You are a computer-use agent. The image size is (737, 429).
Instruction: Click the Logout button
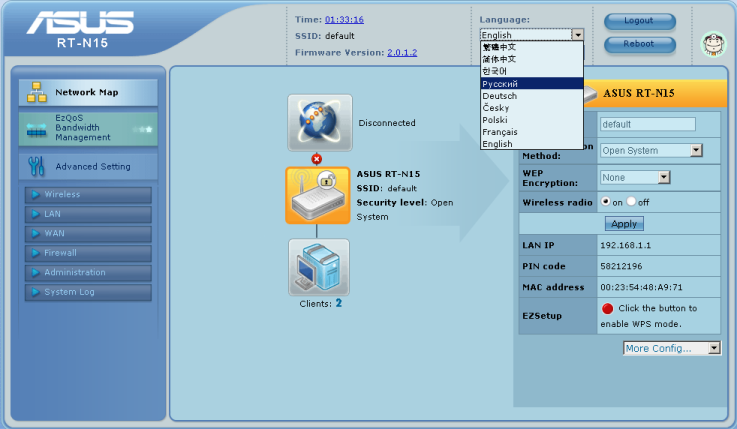640,21
